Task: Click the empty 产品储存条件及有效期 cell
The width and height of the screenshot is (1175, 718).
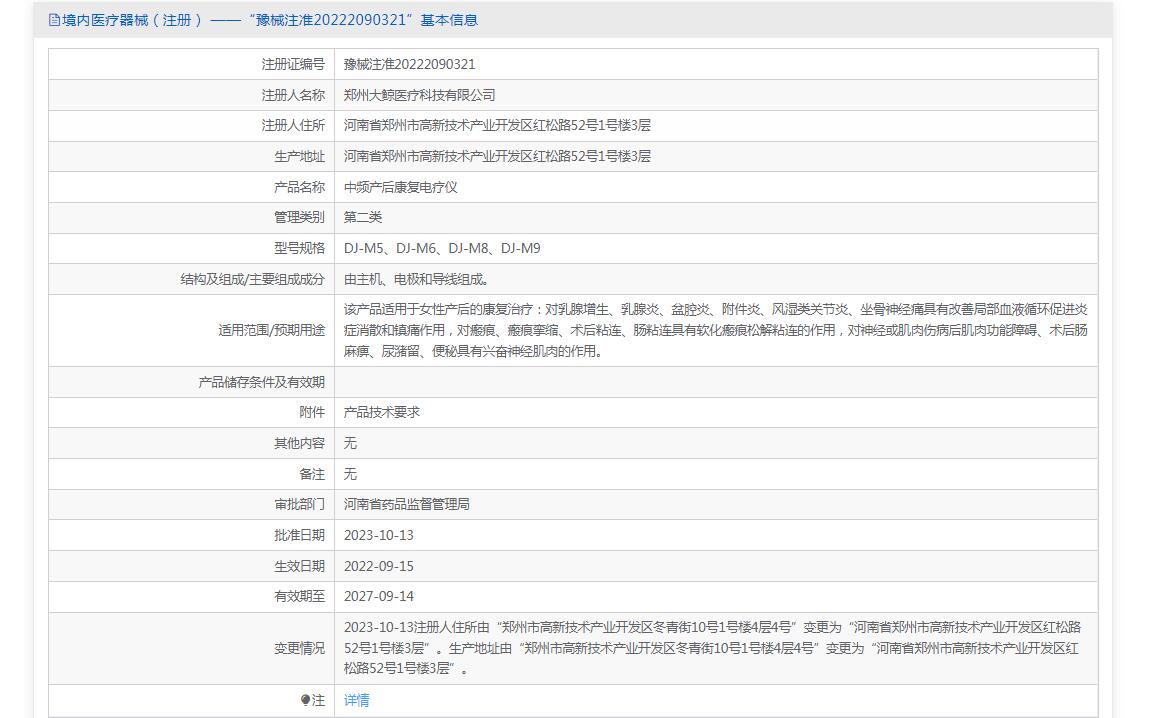Action: [715, 382]
